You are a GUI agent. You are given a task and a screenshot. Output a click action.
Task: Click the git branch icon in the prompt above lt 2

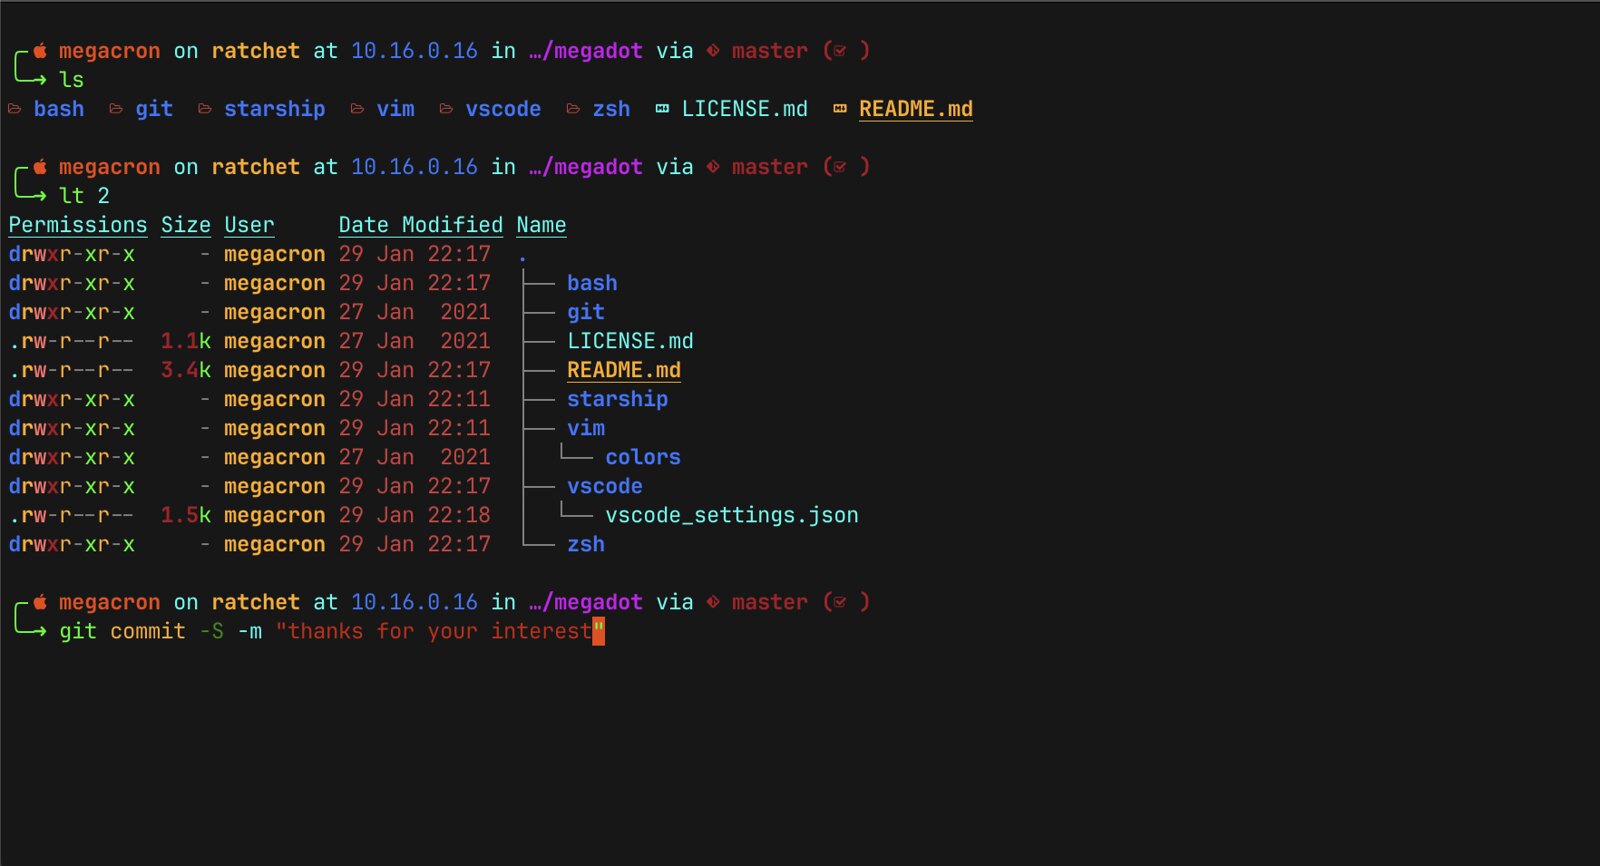pyautogui.click(x=713, y=167)
